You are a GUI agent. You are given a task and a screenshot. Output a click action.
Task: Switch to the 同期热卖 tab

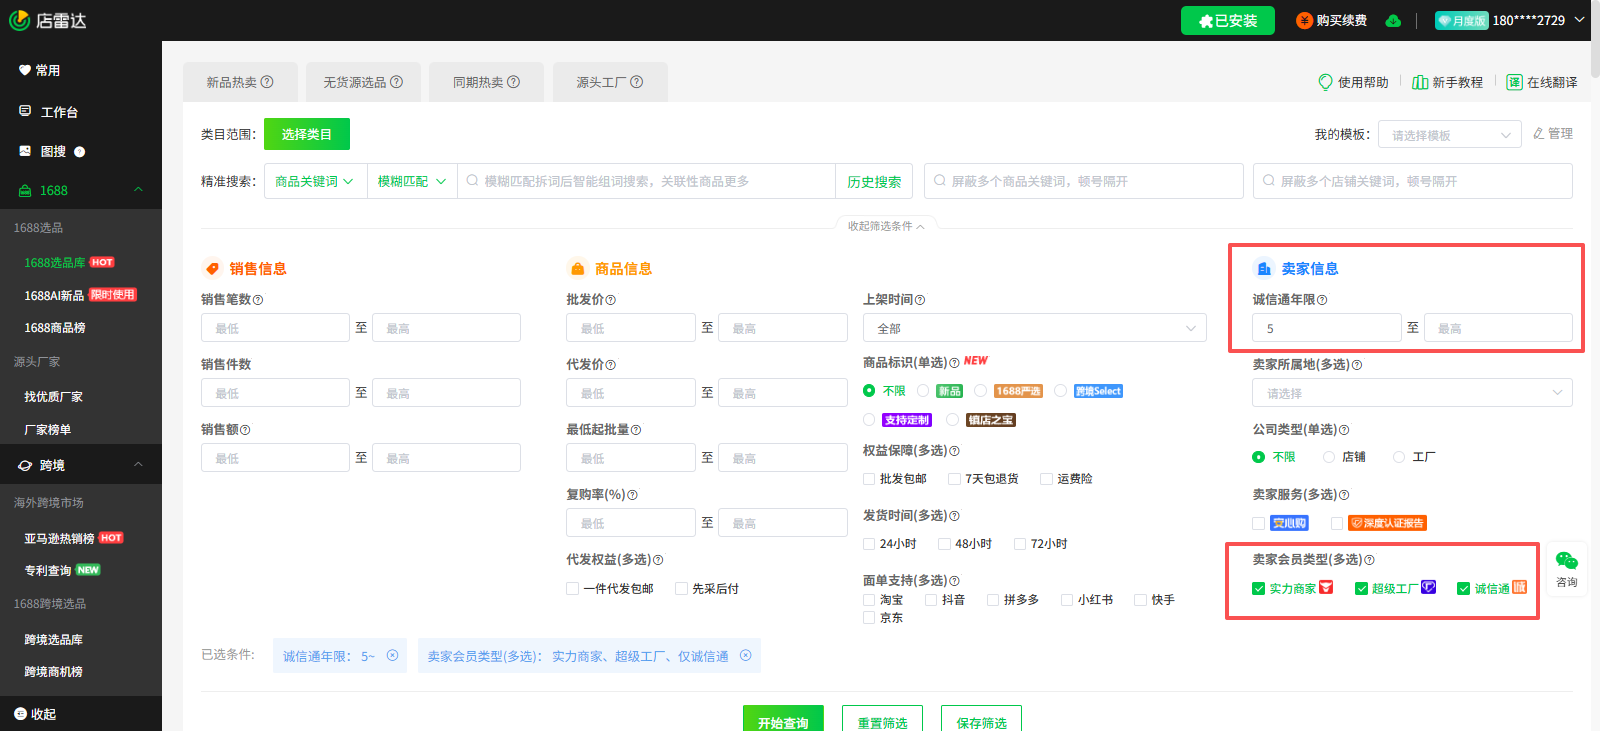(x=486, y=82)
